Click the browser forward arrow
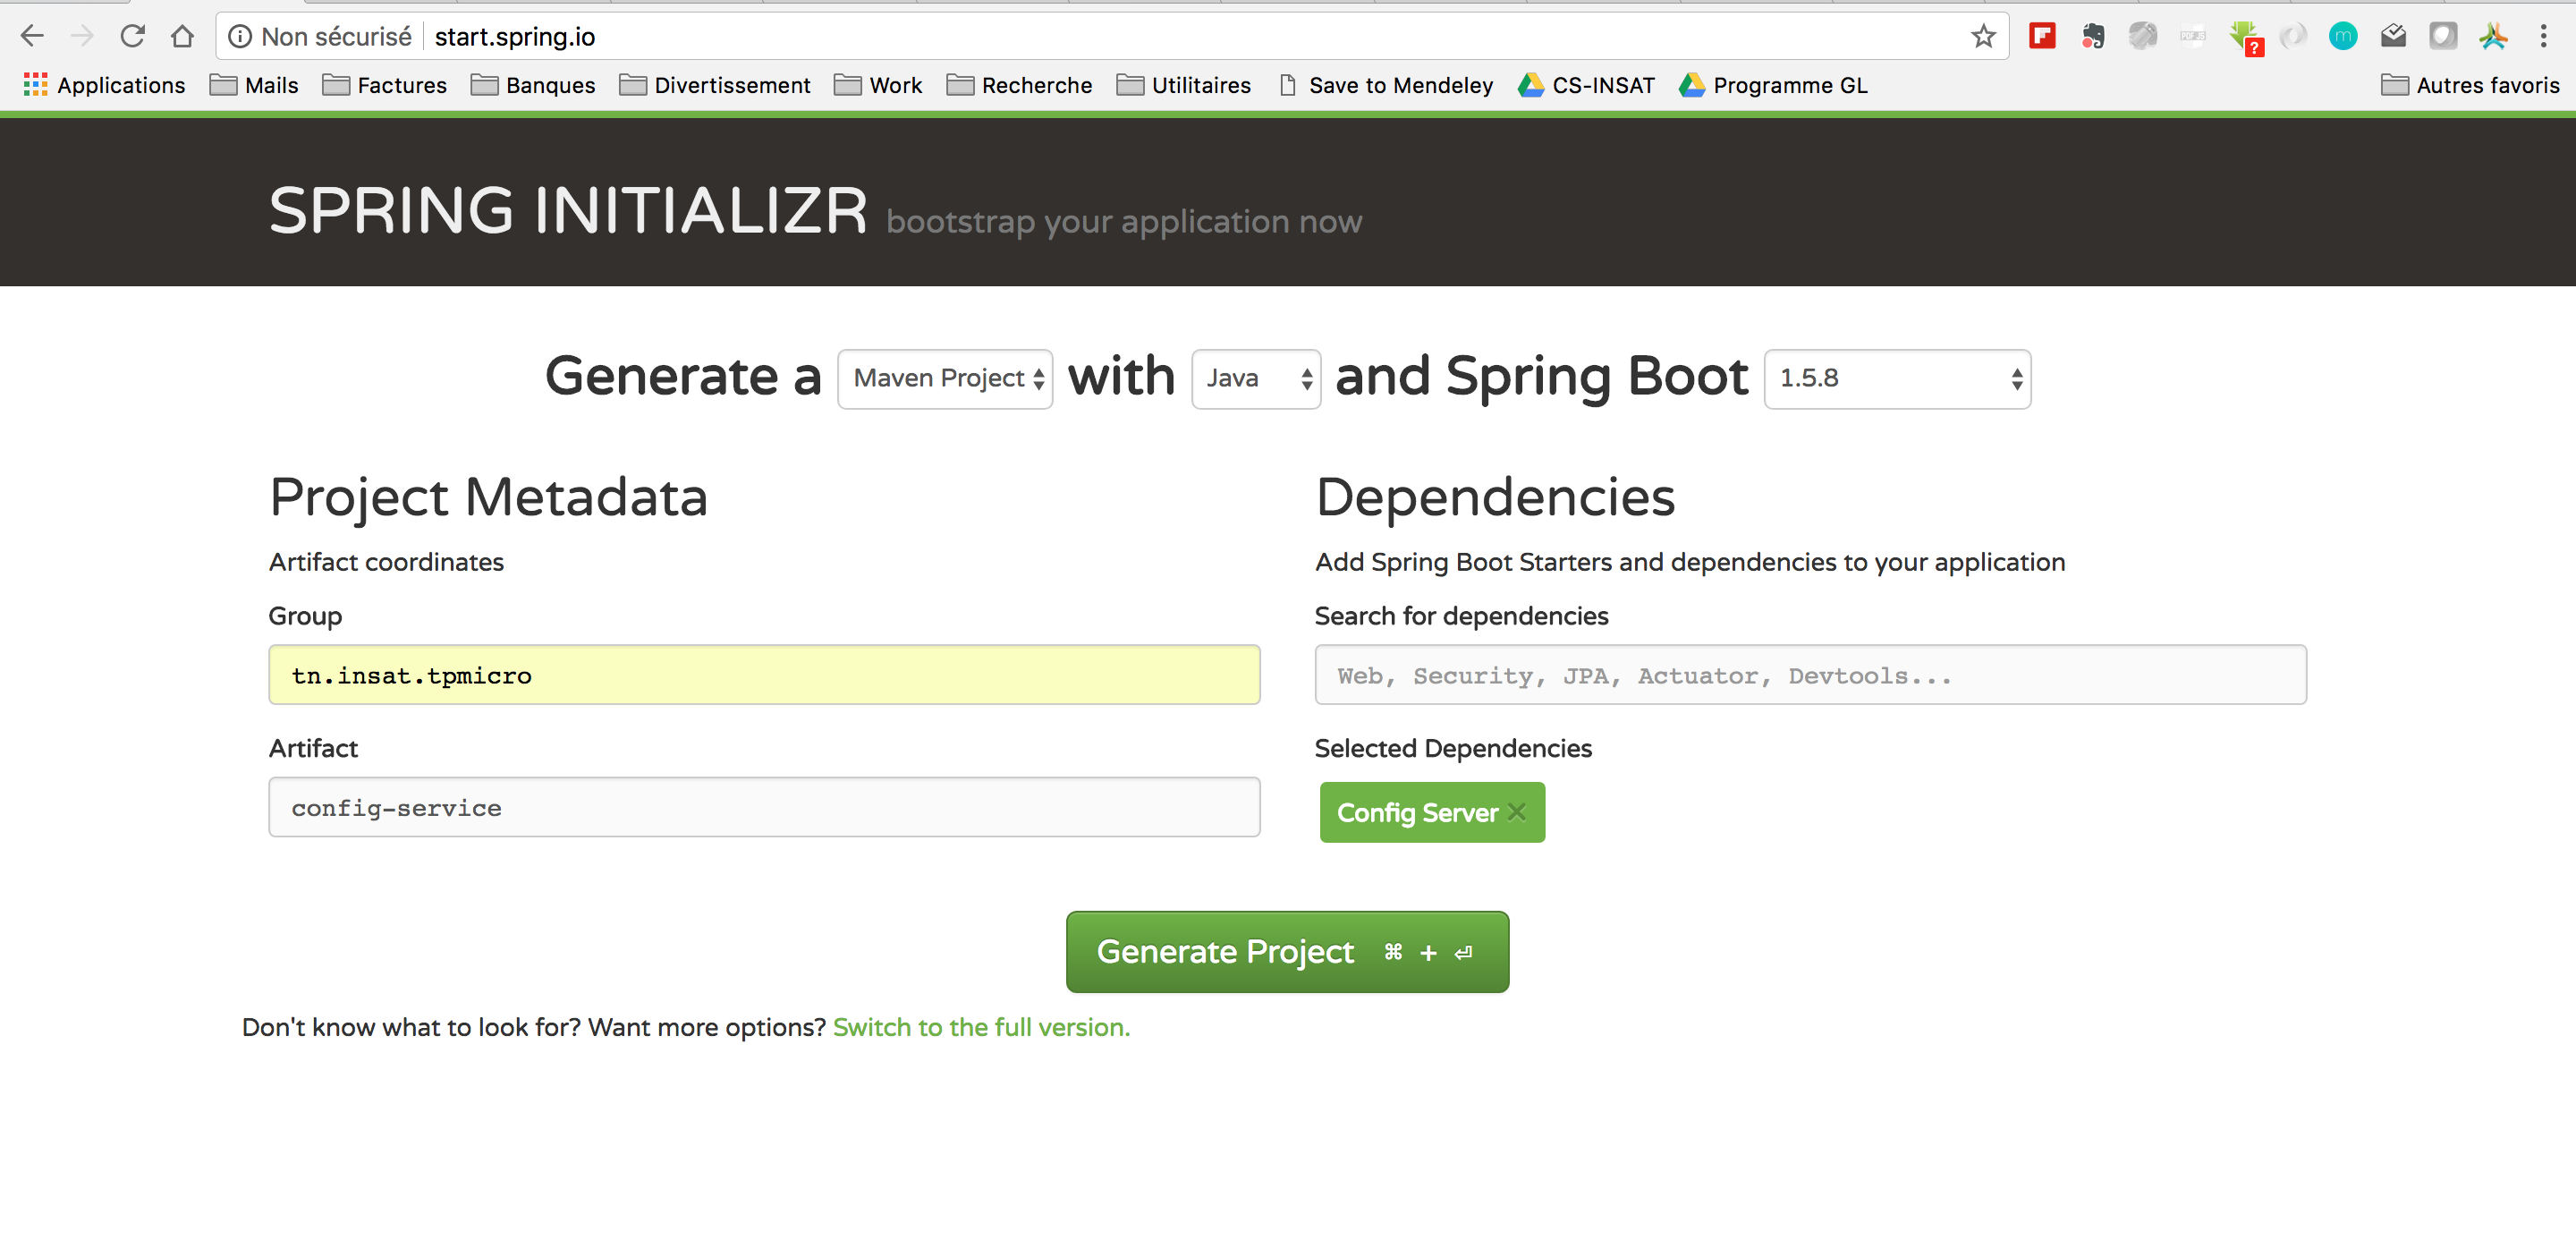 82,37
